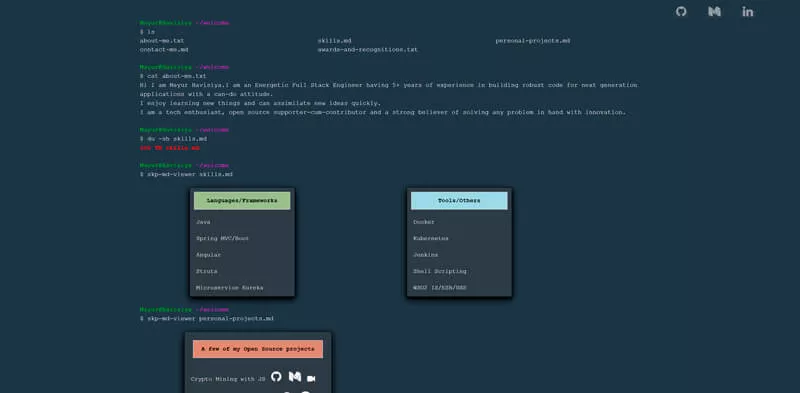
Task: Click contact-me.md in the ls output
Action: coord(164,50)
